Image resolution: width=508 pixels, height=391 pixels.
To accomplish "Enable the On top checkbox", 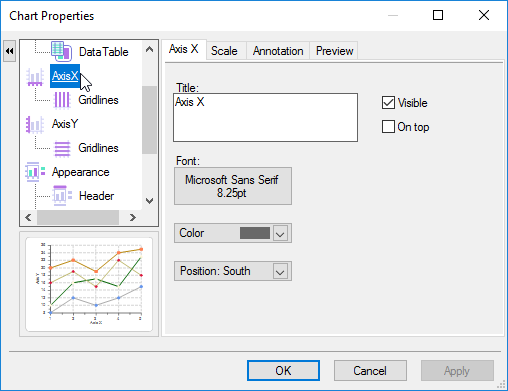I will coord(388,127).
